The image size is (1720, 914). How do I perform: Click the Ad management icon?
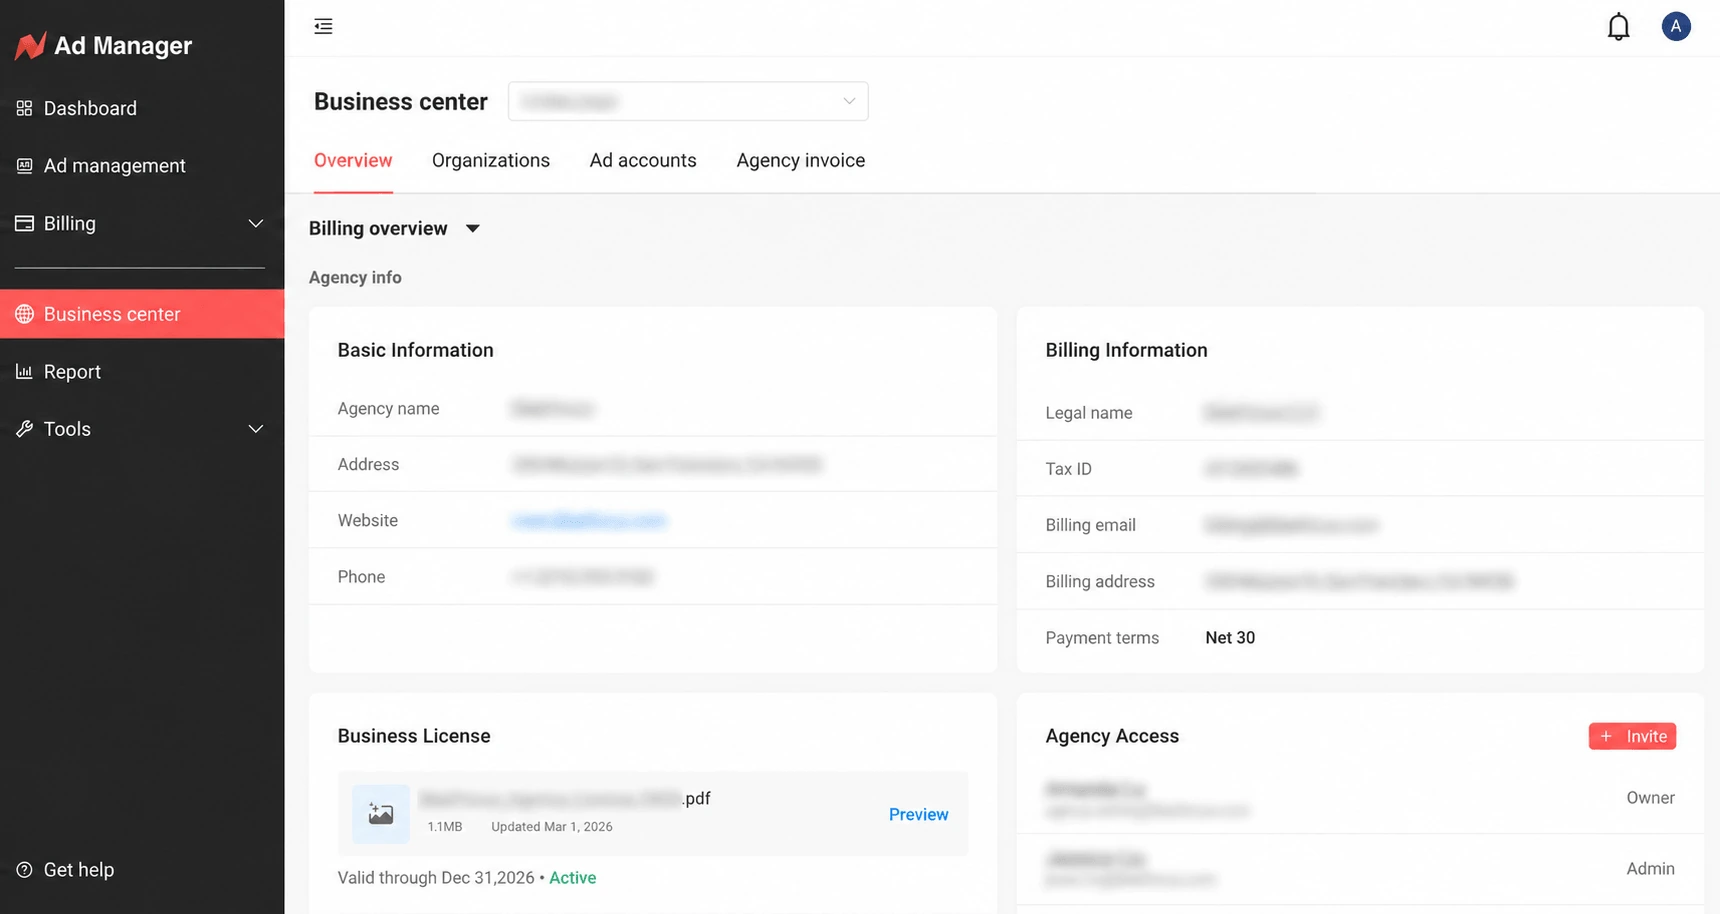pyautogui.click(x=25, y=166)
